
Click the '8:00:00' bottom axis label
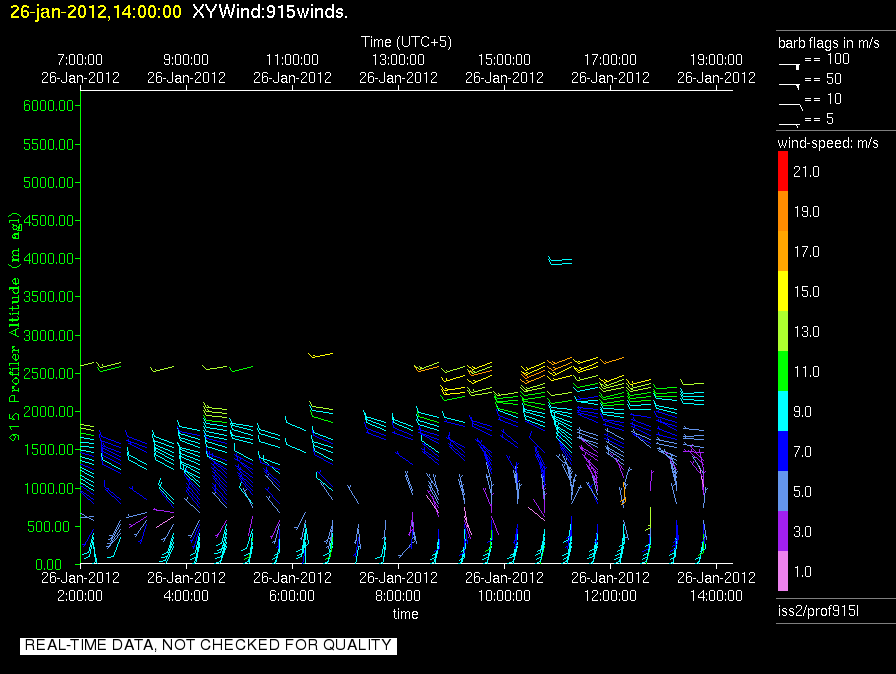coord(398,596)
